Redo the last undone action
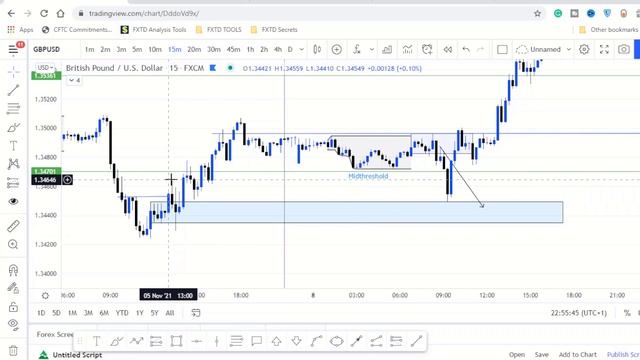 pos(481,49)
